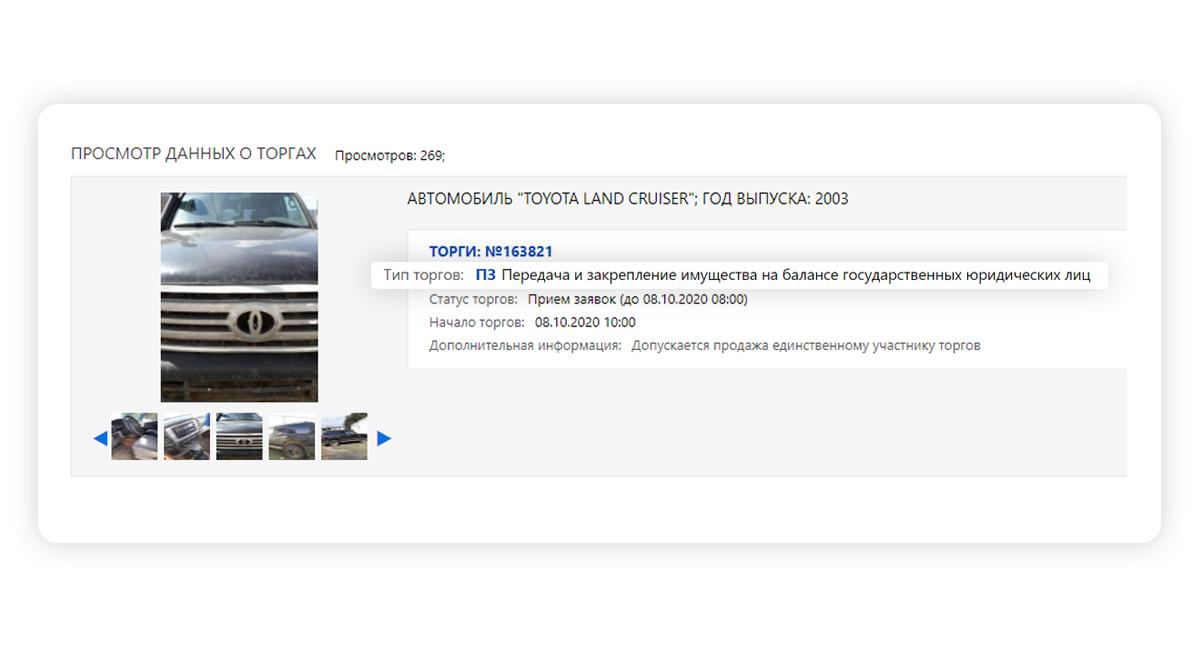The width and height of the screenshot is (1193, 671).
Task: Open the dashboard radio thumbnail
Action: pyautogui.click(x=187, y=437)
